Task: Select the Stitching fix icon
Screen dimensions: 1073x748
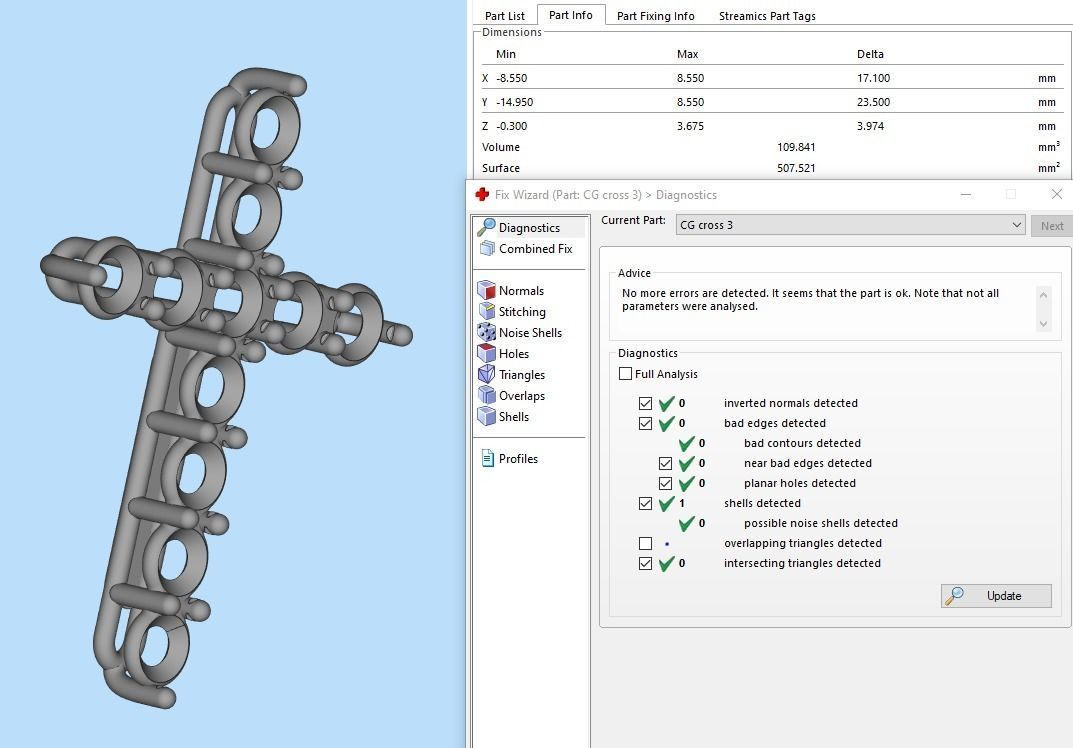Action: (x=486, y=311)
